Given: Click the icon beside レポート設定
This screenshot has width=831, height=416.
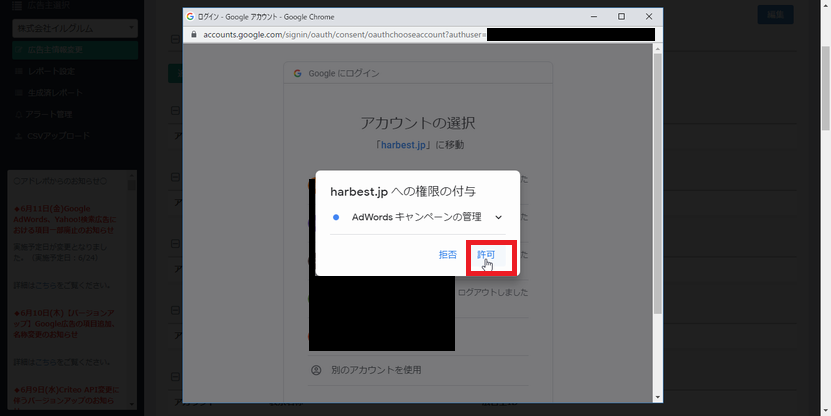Looking at the screenshot, I should (x=19, y=71).
